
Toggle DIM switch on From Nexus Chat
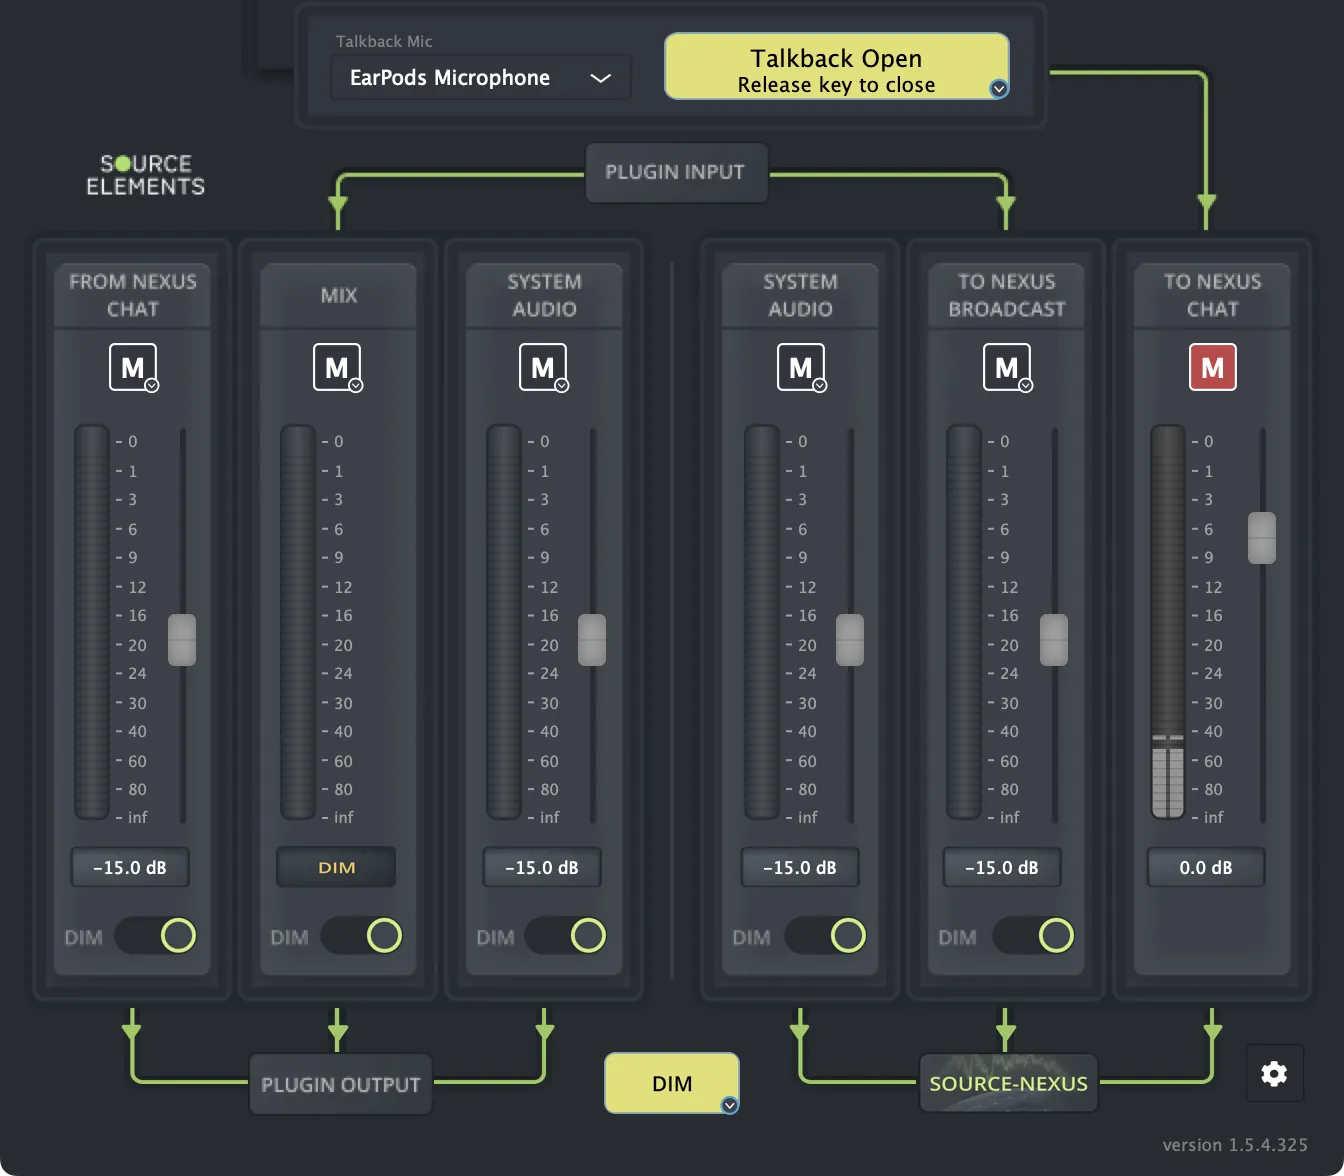pyautogui.click(x=155, y=936)
